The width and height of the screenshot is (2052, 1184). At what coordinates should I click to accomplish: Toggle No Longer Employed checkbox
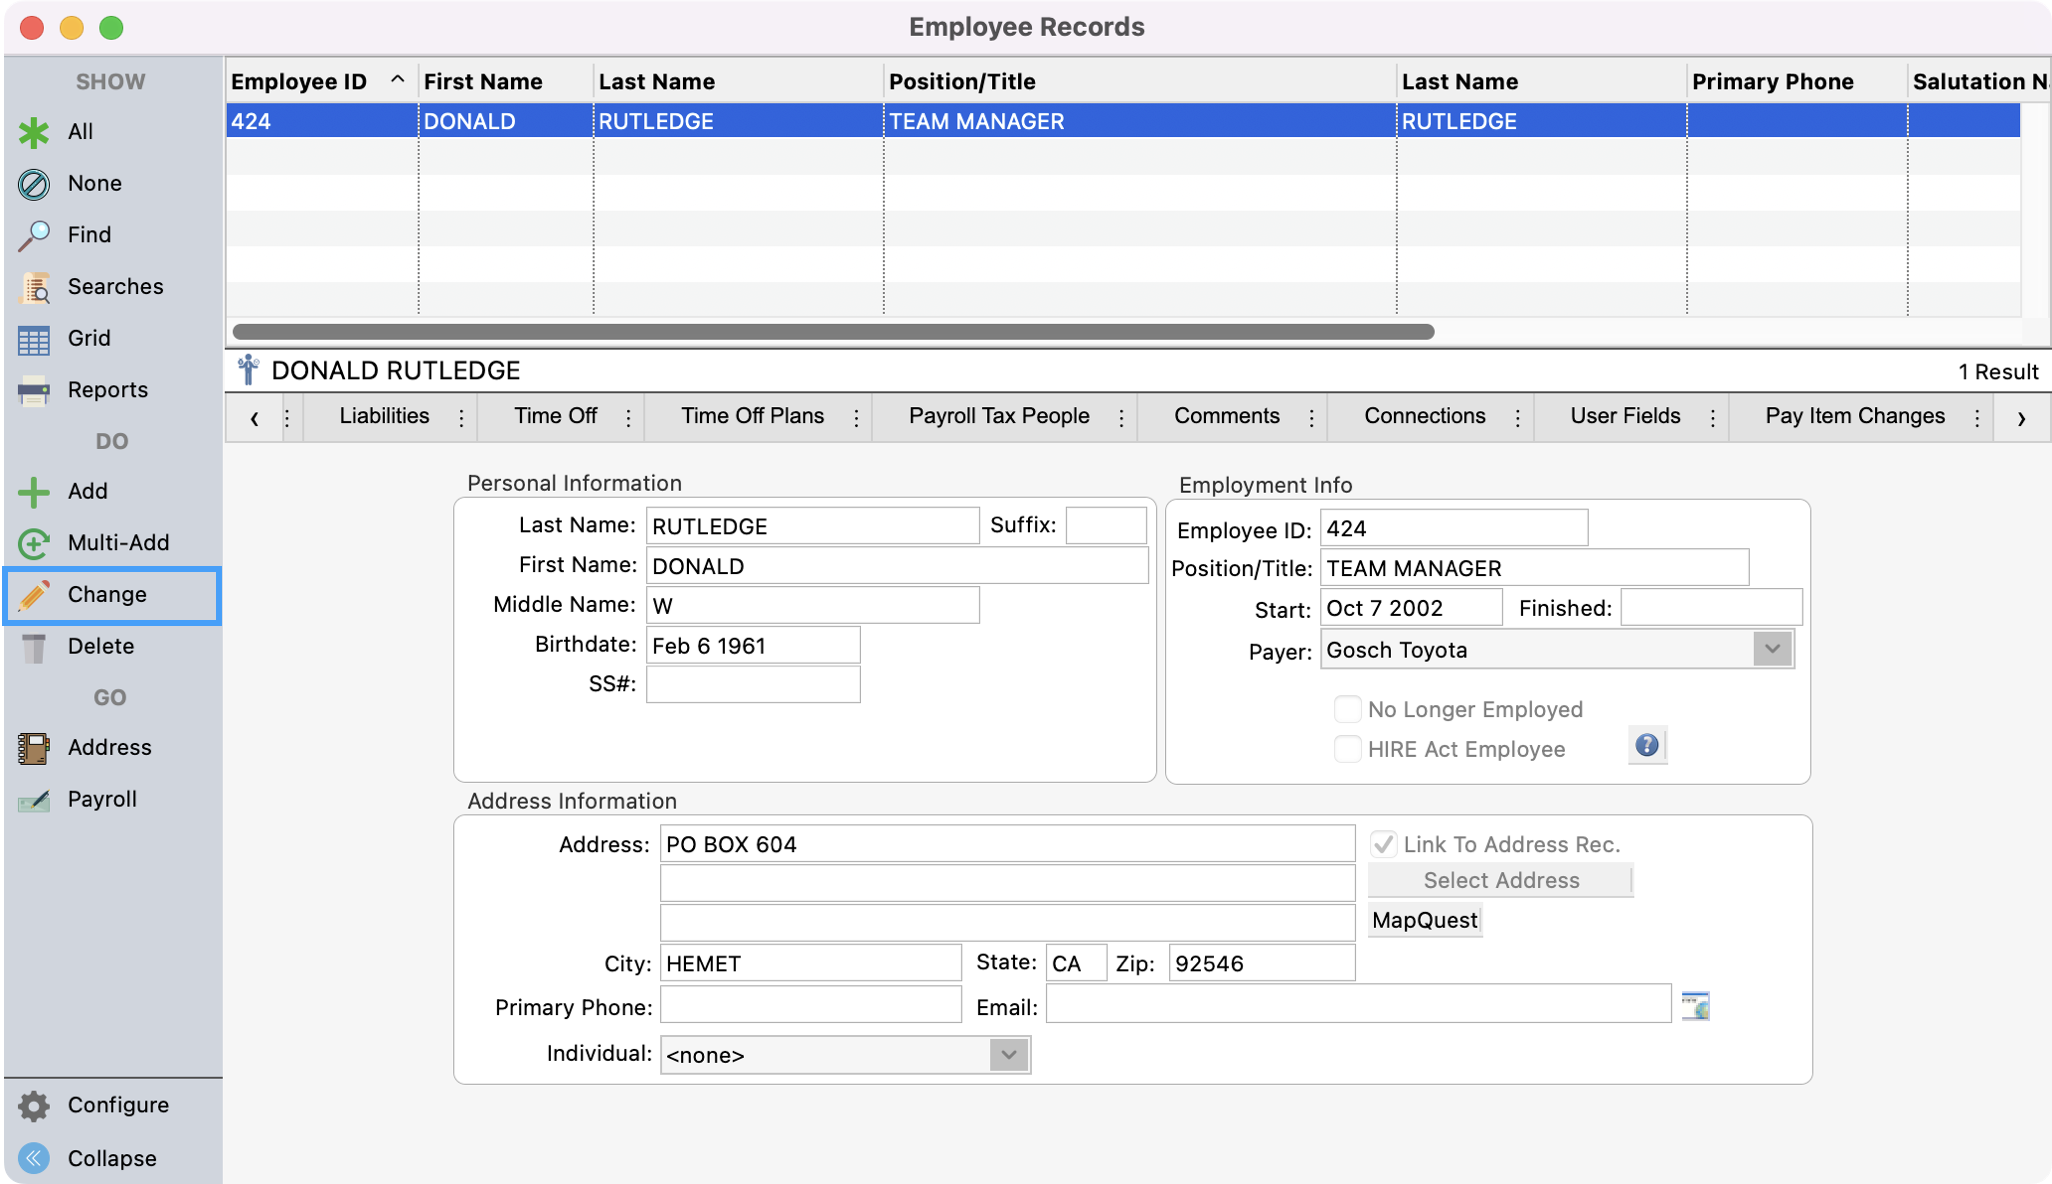[1347, 709]
